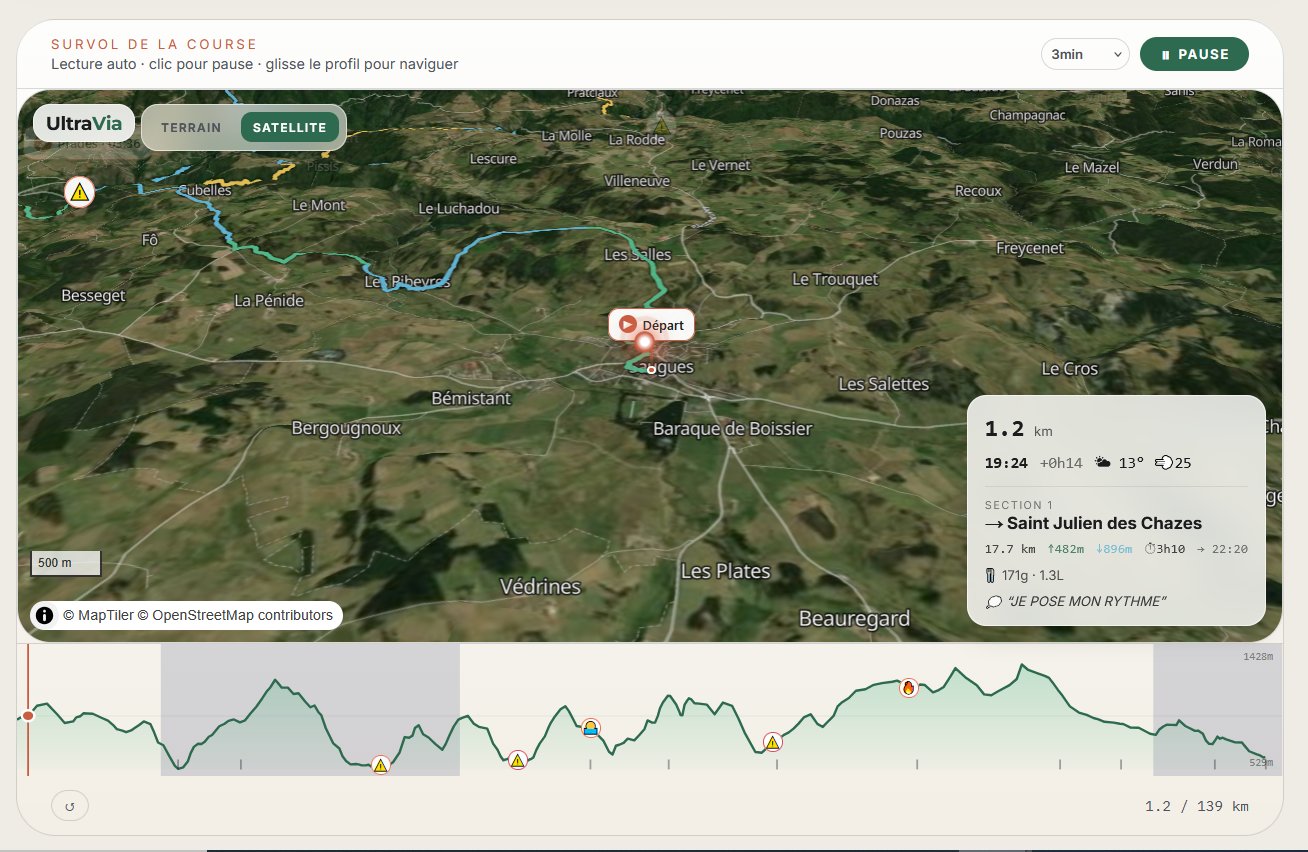Open the map attribution info icon
The height and width of the screenshot is (852, 1308).
coord(45,615)
